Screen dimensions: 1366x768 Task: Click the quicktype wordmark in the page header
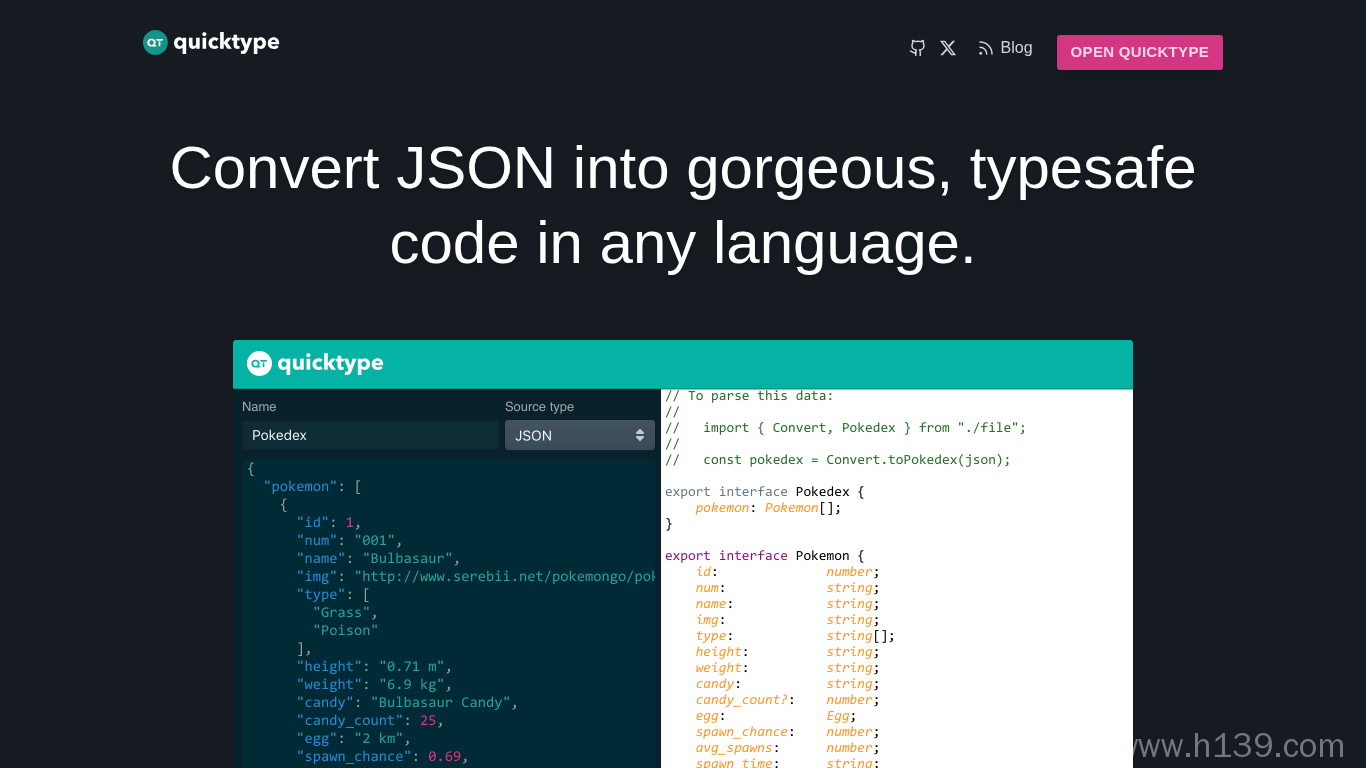226,42
